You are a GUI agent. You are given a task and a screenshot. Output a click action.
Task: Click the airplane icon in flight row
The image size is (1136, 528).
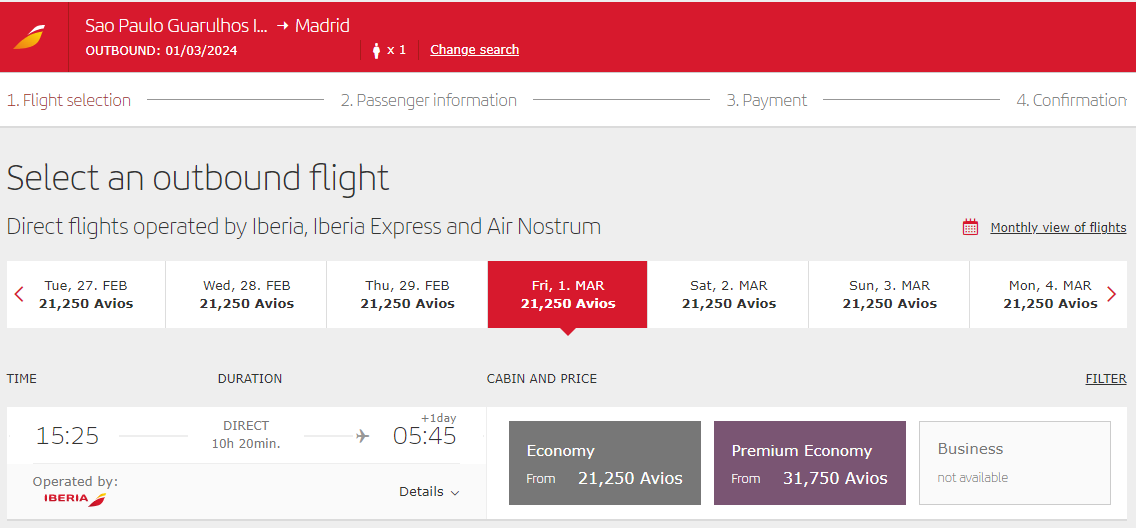pyautogui.click(x=362, y=436)
